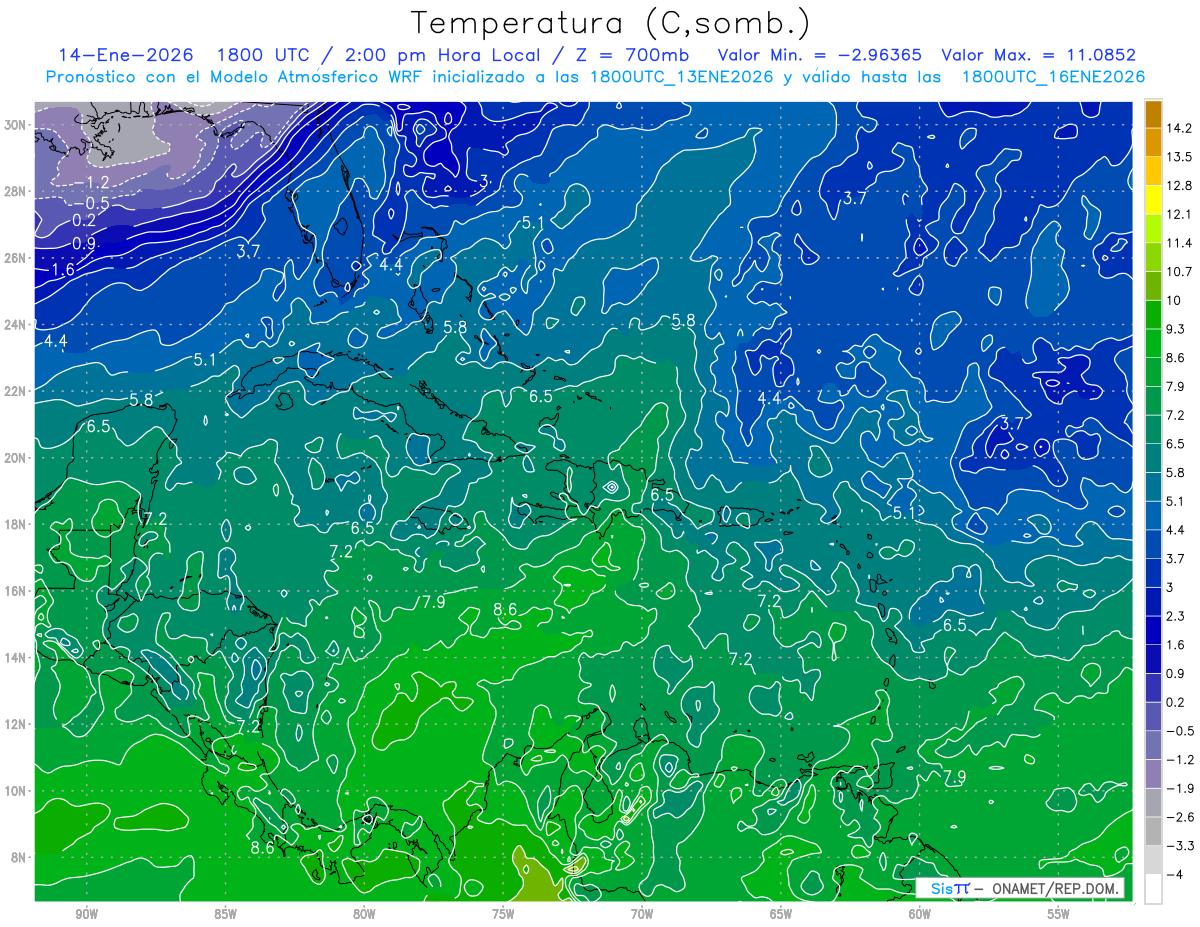Select the 60W longitude axis label
The width and height of the screenshot is (1200, 927).
(919, 914)
